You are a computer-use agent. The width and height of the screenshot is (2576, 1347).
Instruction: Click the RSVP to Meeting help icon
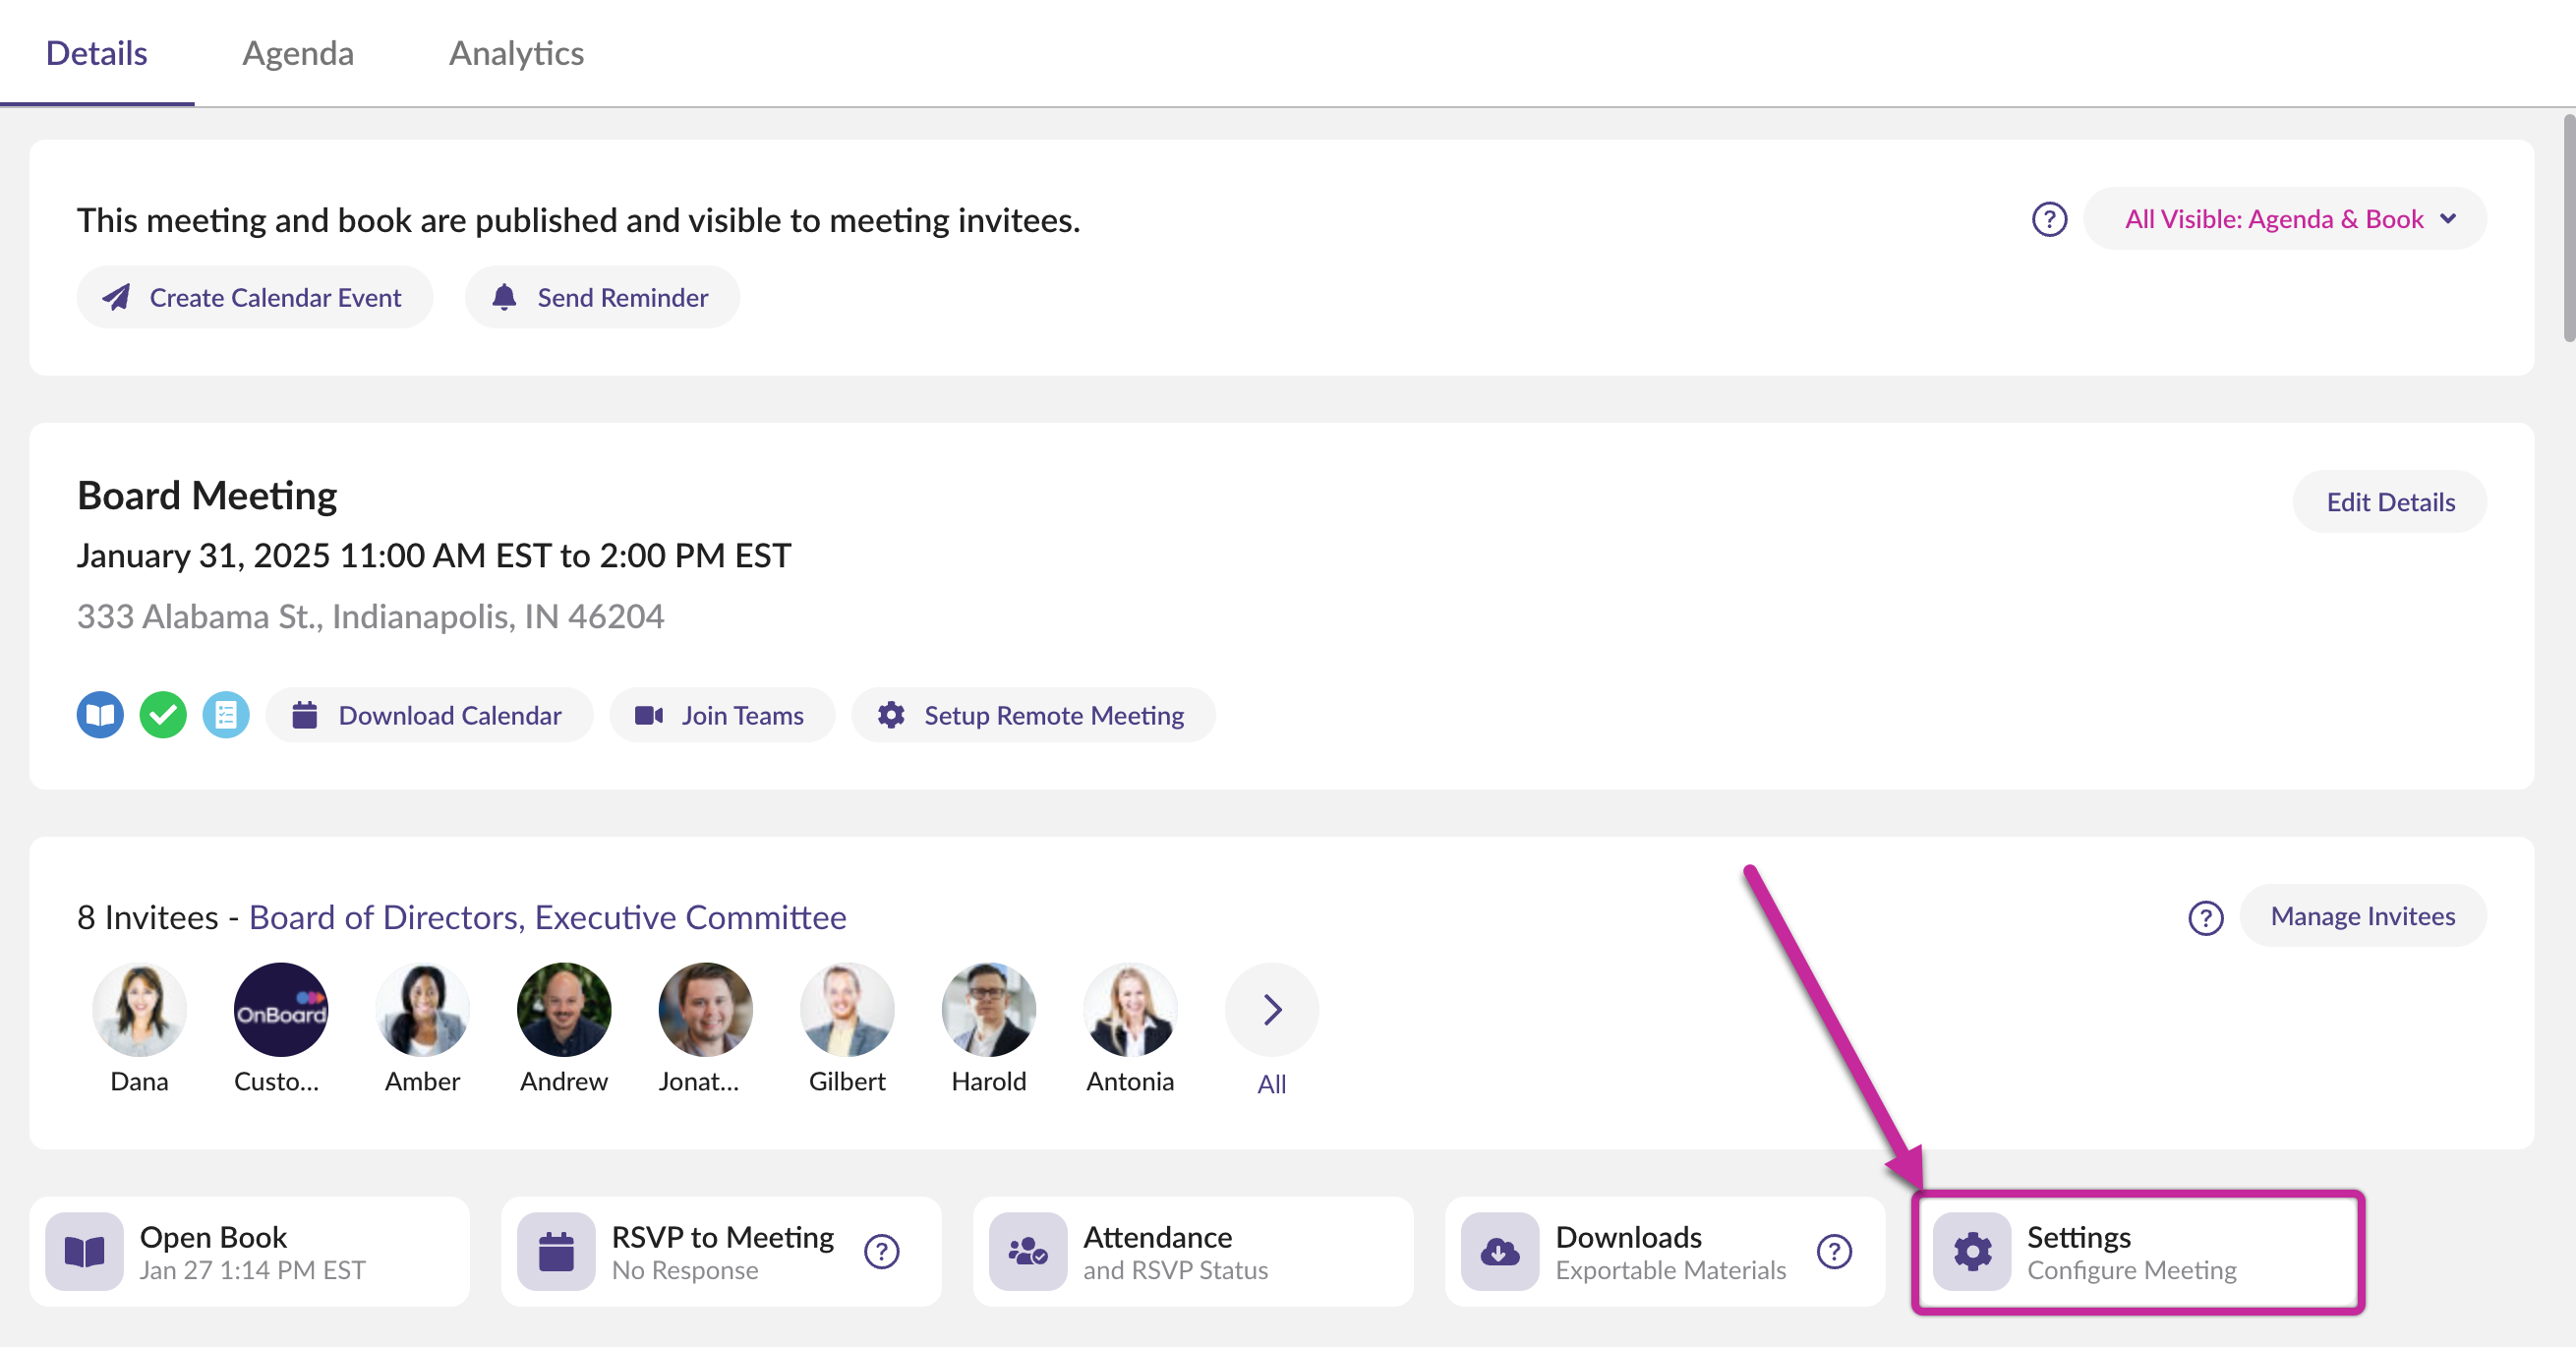click(x=881, y=1251)
